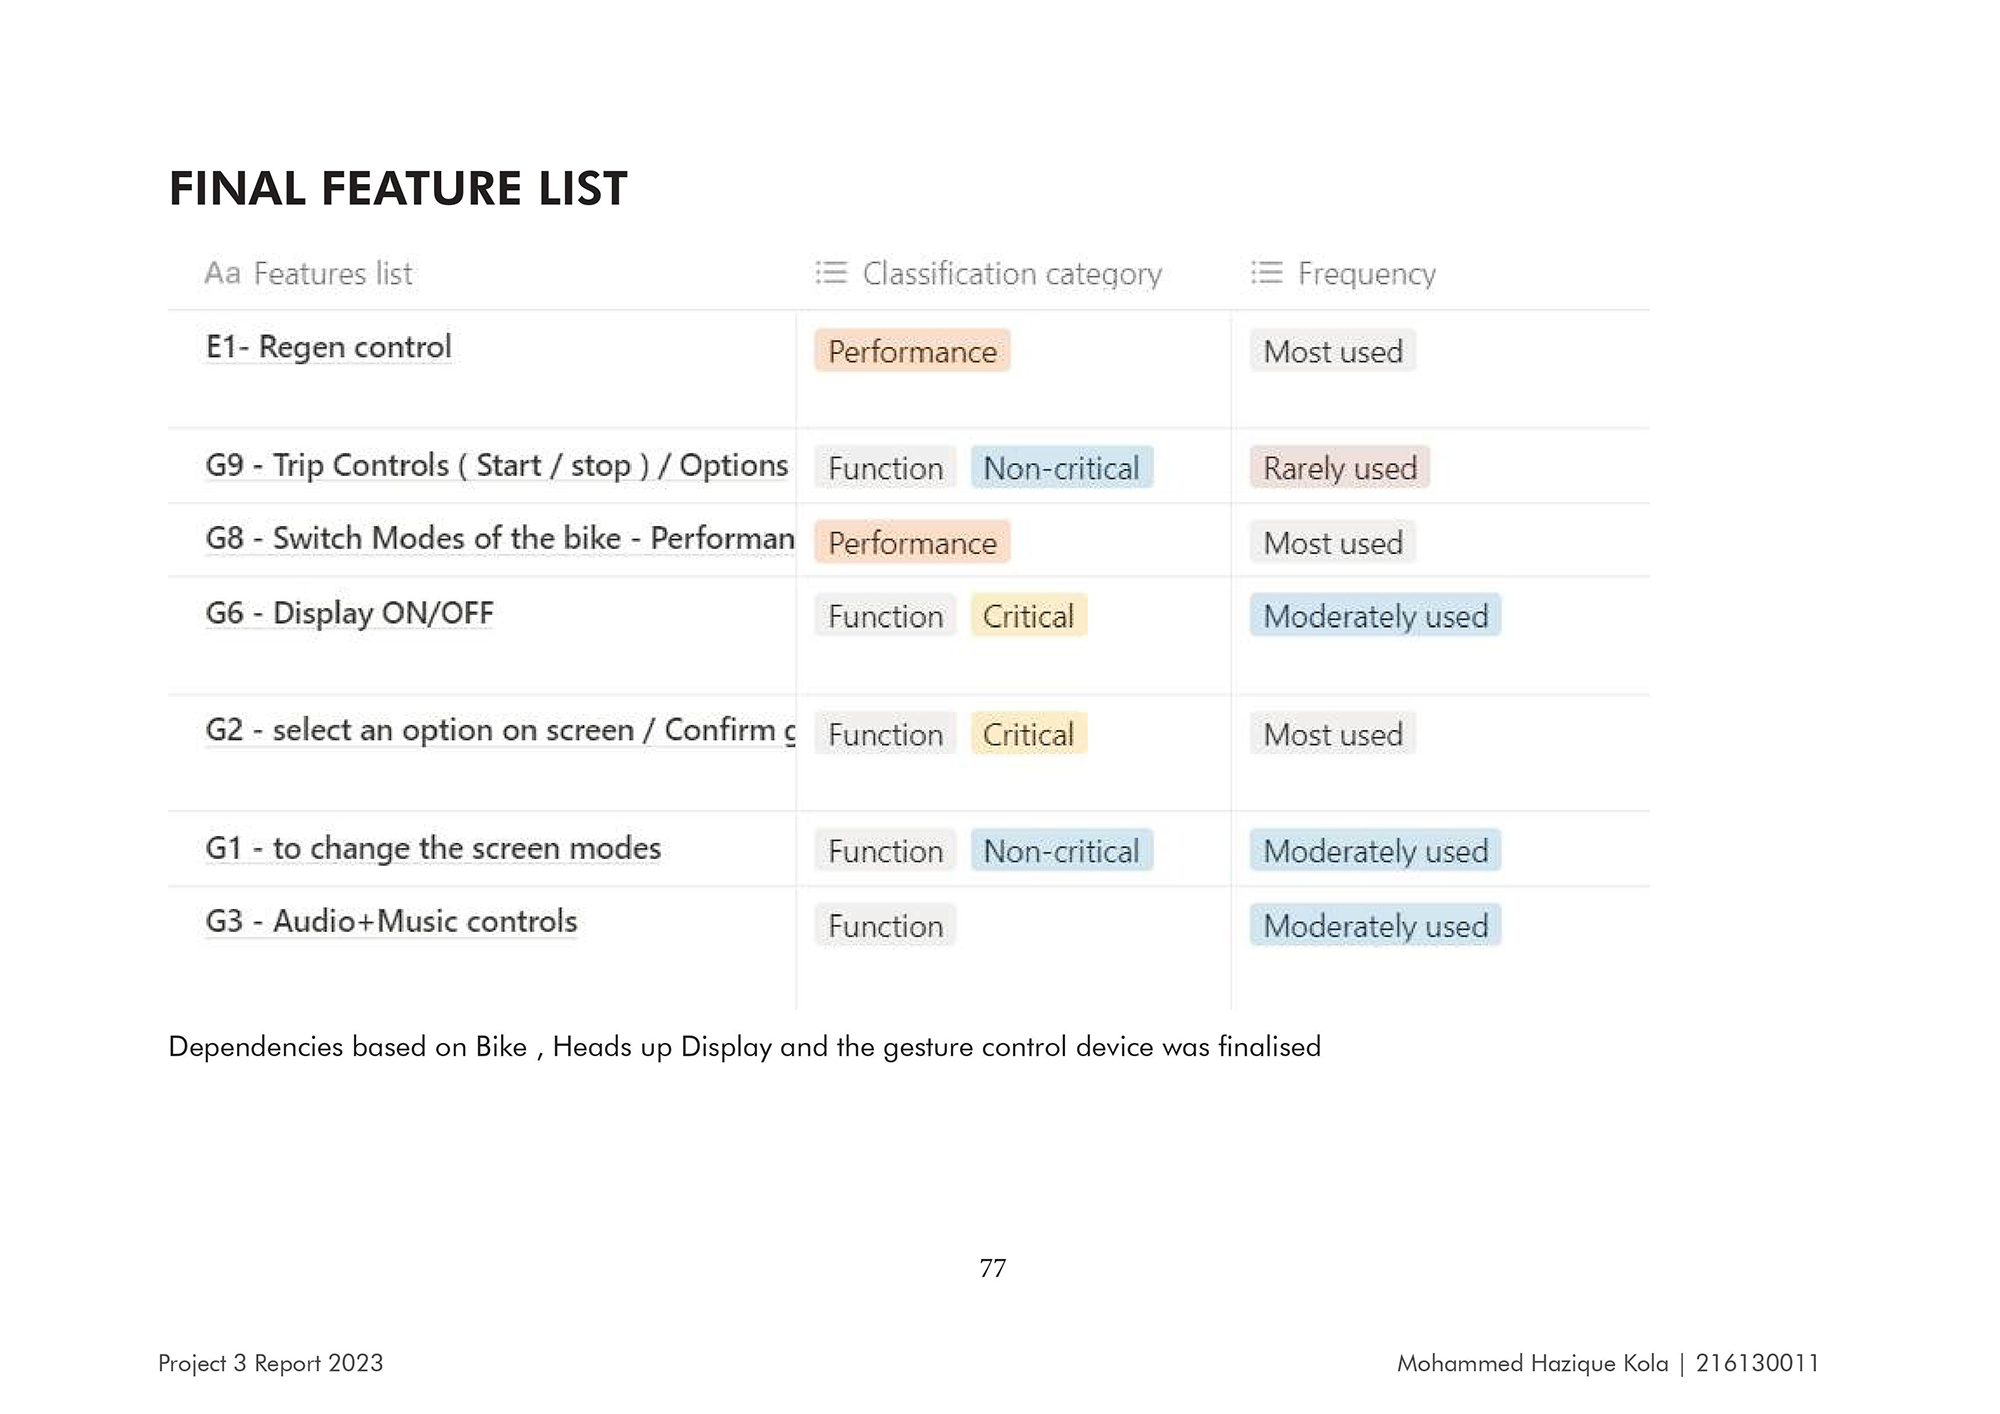Open the Frequency column header
This screenshot has height=1414, width=2000.
[1343, 274]
